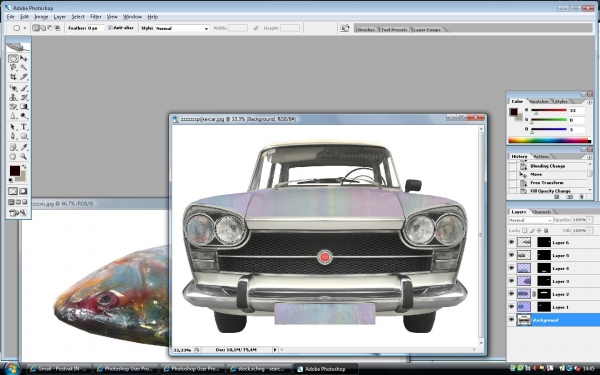The image size is (600, 375).
Task: Select the History Brush tool
Action: click(24, 98)
